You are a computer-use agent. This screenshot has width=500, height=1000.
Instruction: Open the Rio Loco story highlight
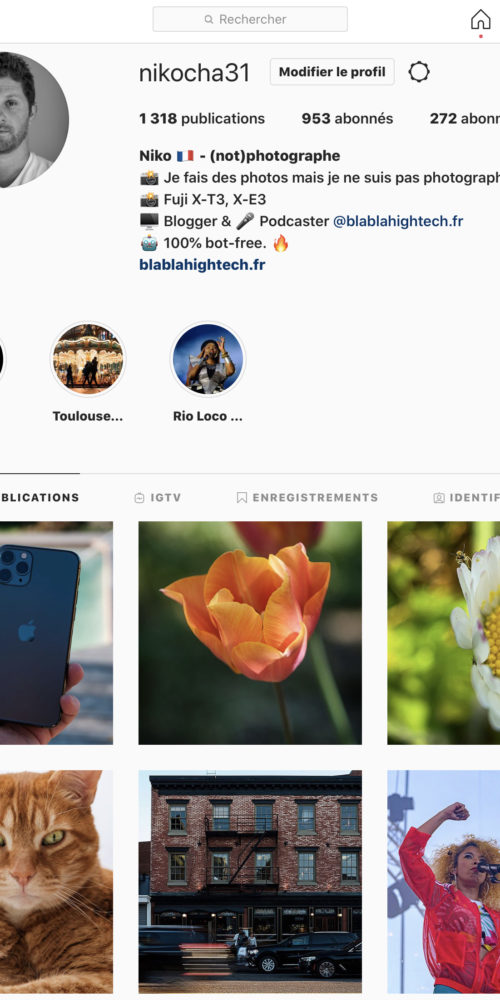click(208, 359)
